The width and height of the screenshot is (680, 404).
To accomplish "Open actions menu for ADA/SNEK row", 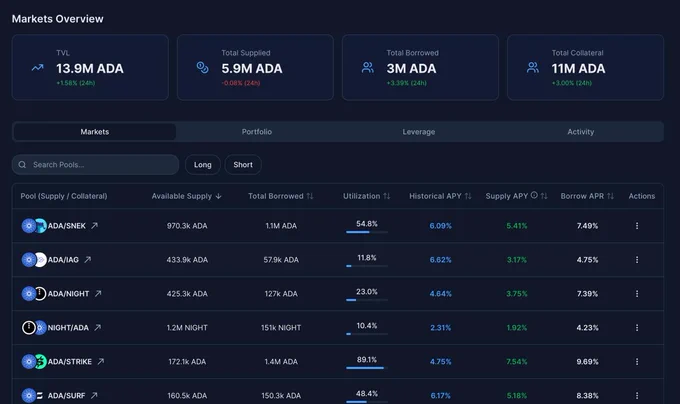I will (637, 226).
